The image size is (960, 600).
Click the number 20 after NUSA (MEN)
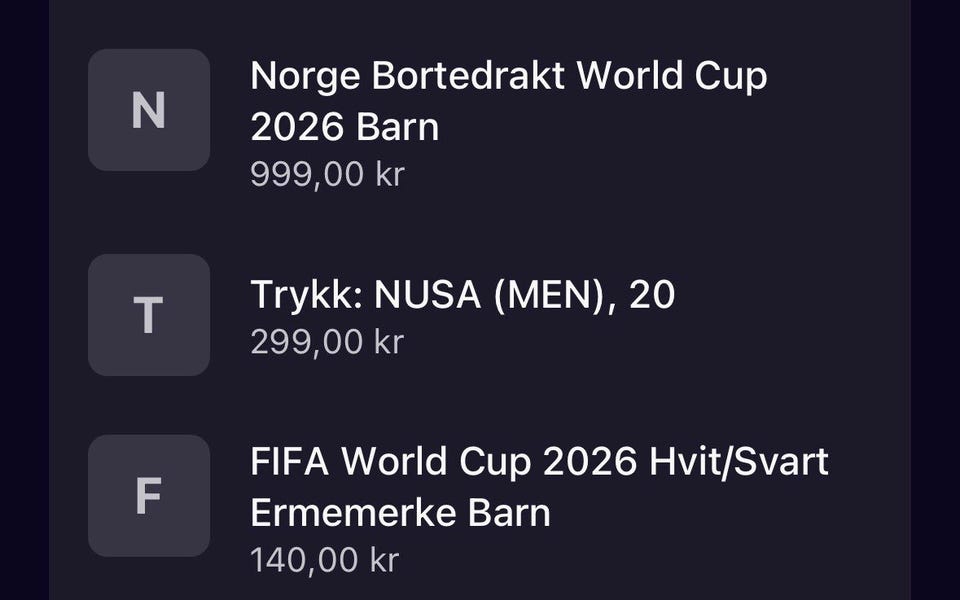coord(651,294)
